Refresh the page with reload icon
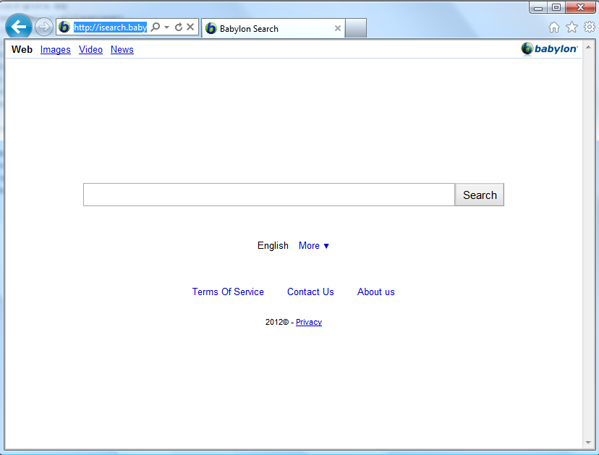The height and width of the screenshot is (455, 599). point(178,27)
